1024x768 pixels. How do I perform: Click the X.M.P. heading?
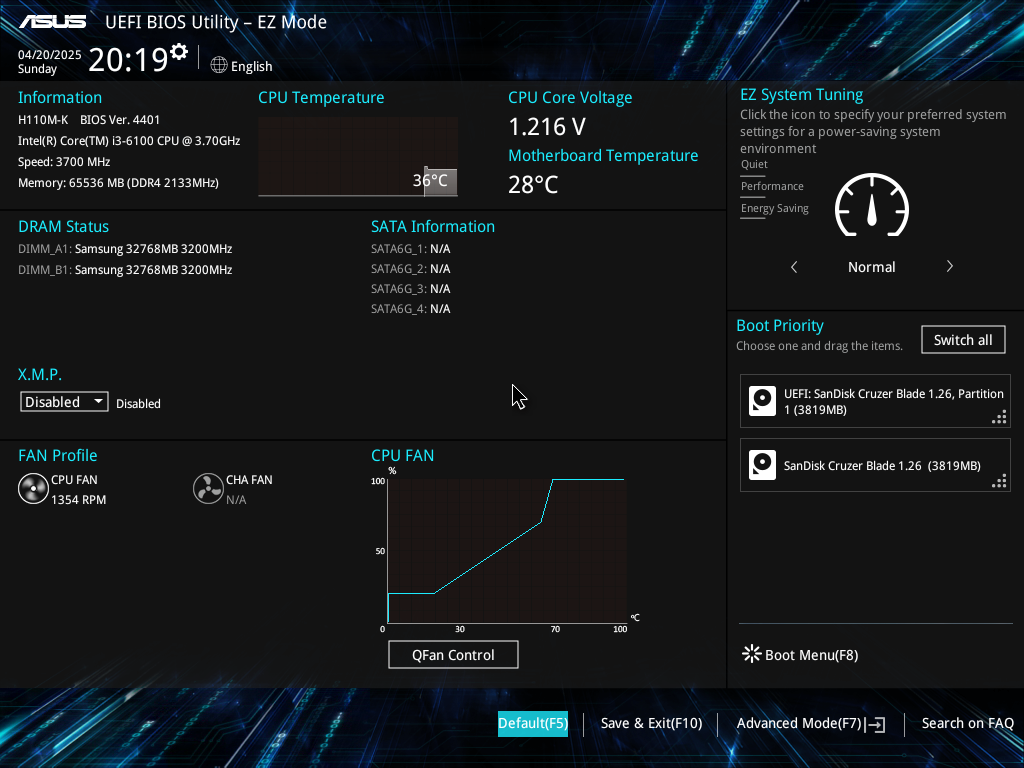[40, 374]
